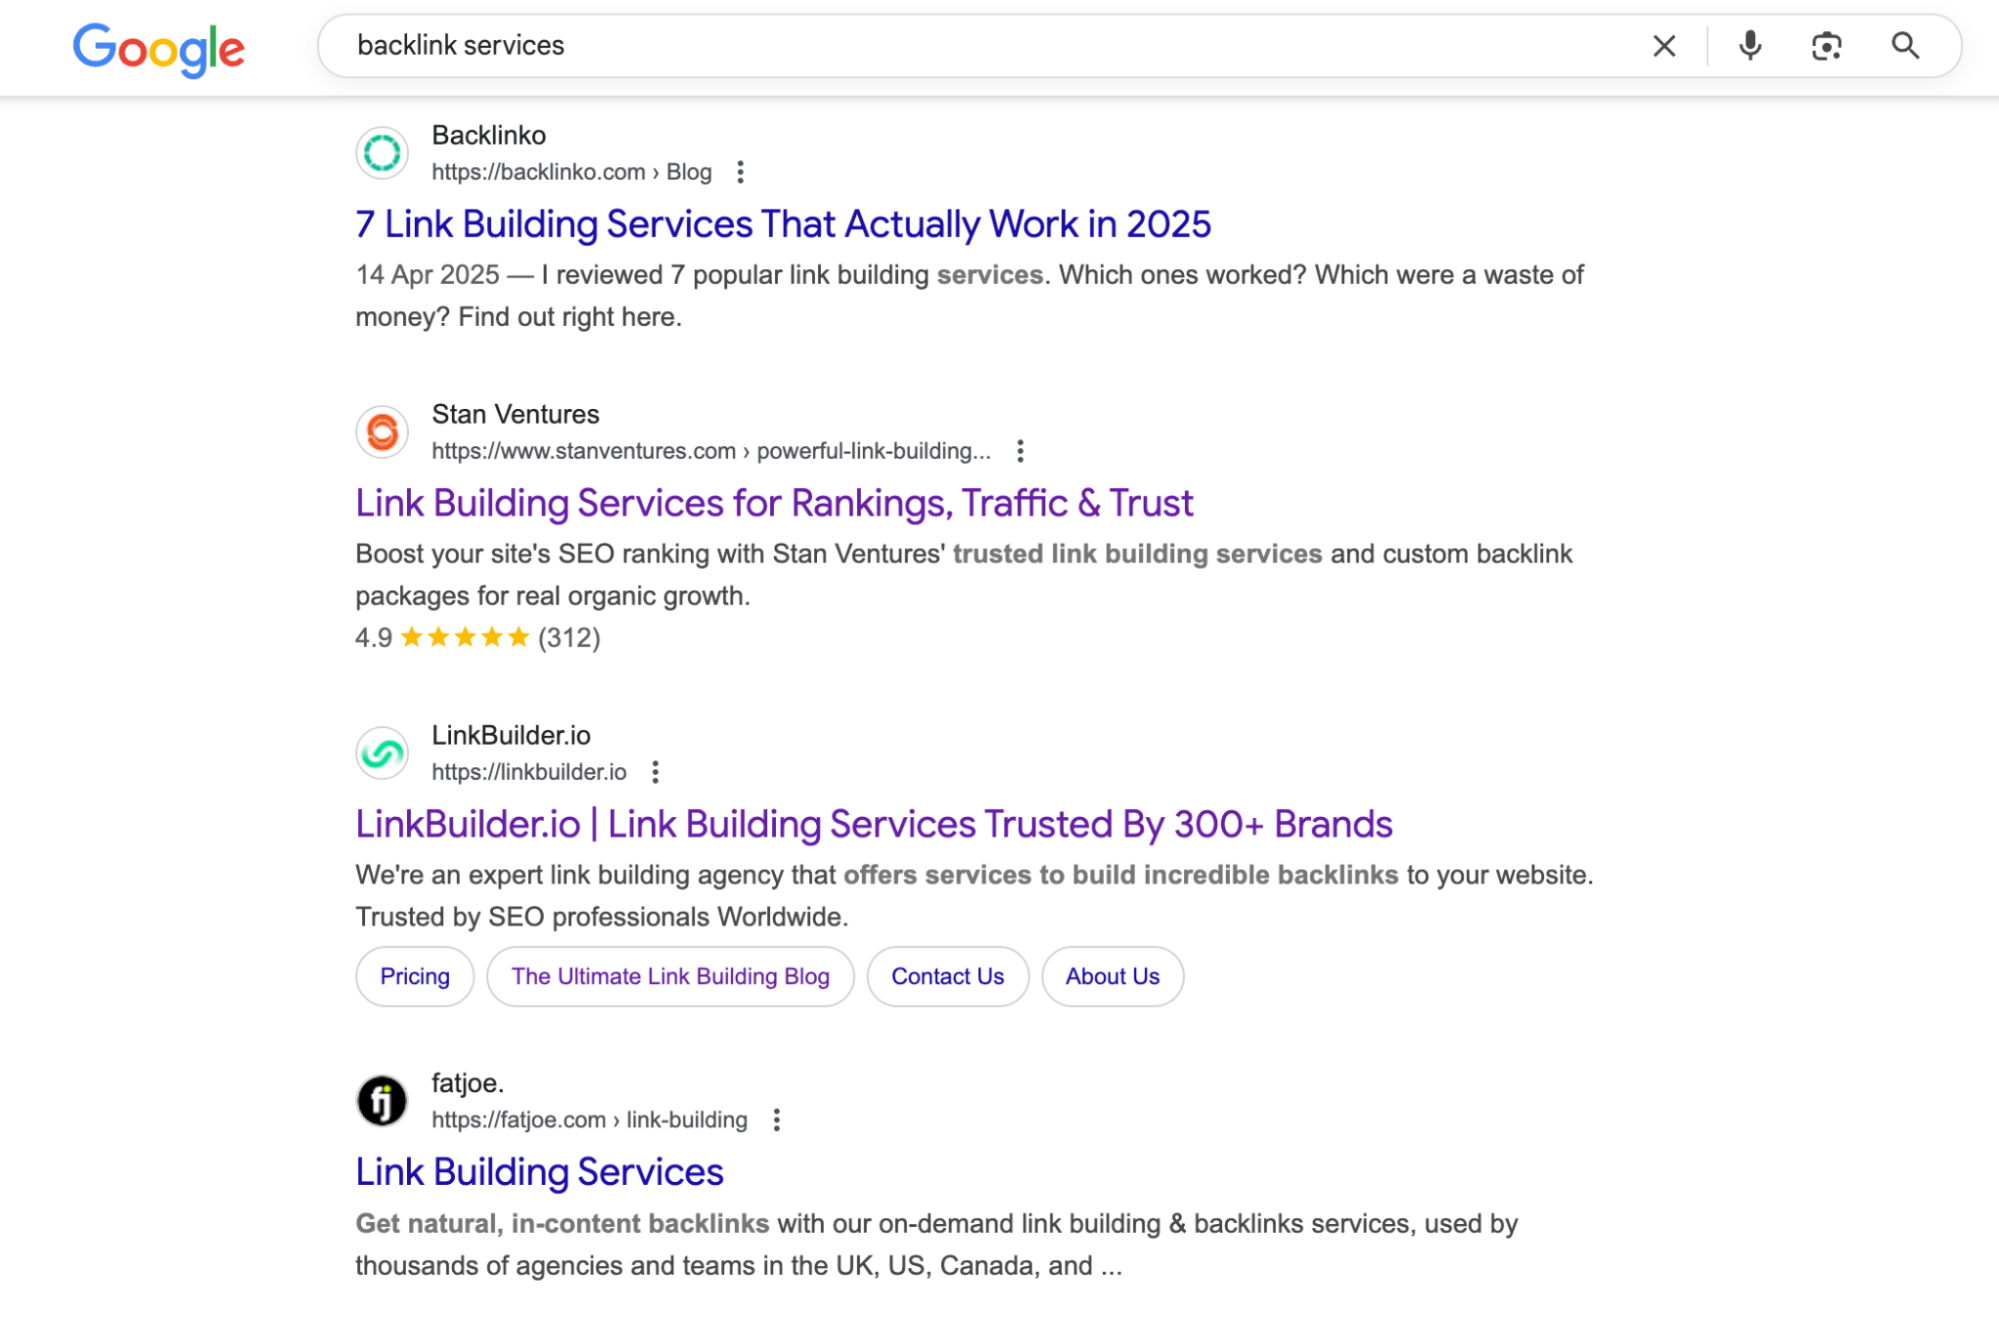Open Google Lens image search
Viewport: 1999px width, 1321px height.
(x=1826, y=46)
